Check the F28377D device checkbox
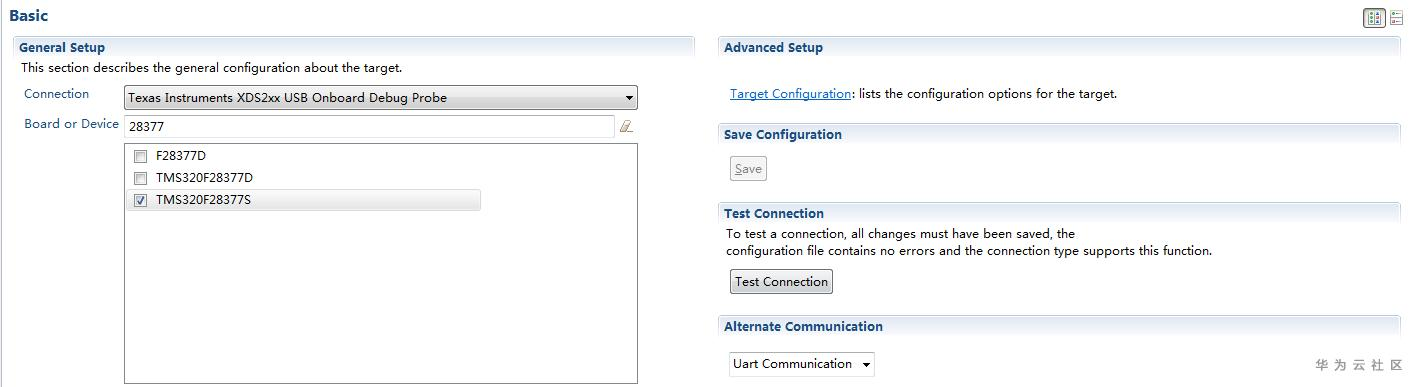The width and height of the screenshot is (1413, 387). tap(141, 156)
